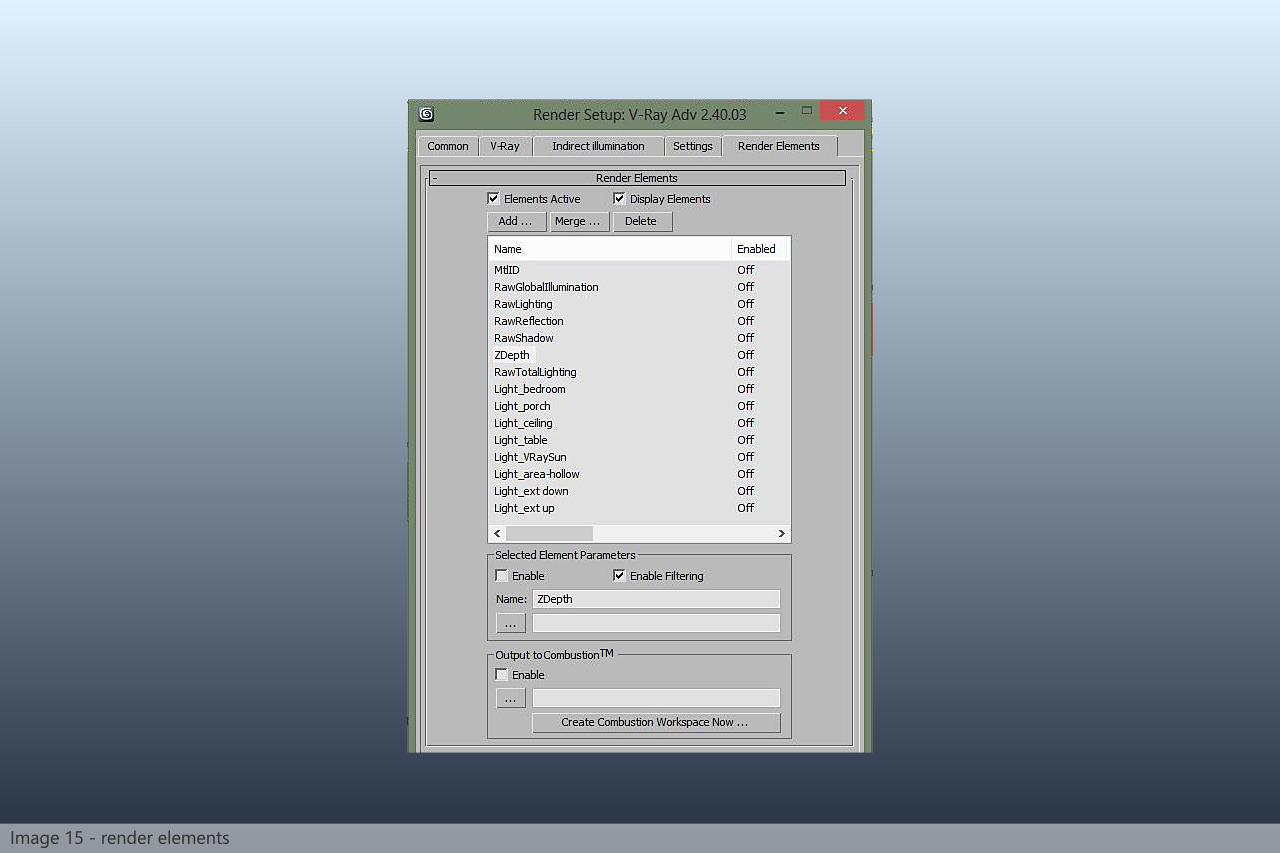
Task: Click Create Combustion Workspace Now button
Action: click(655, 722)
